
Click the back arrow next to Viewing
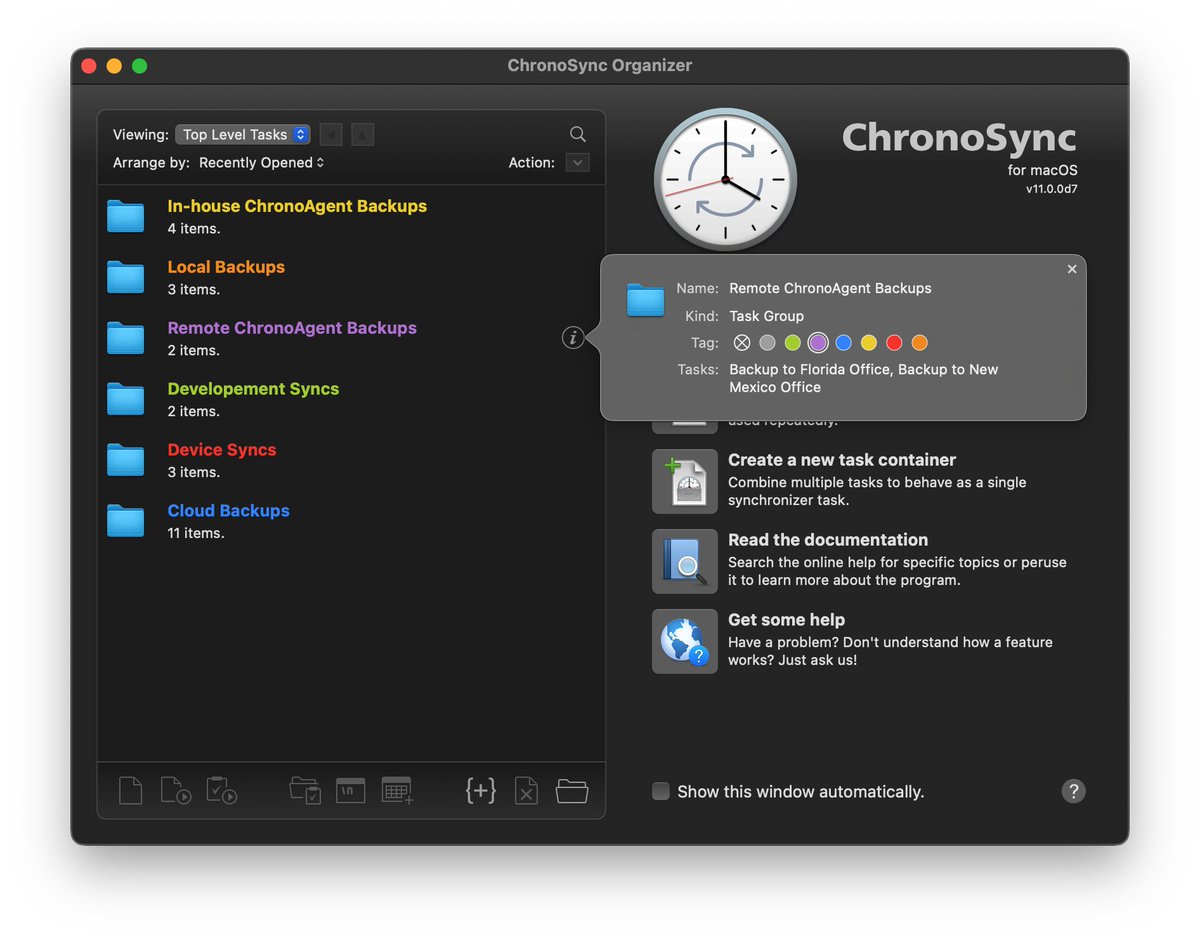(x=330, y=134)
